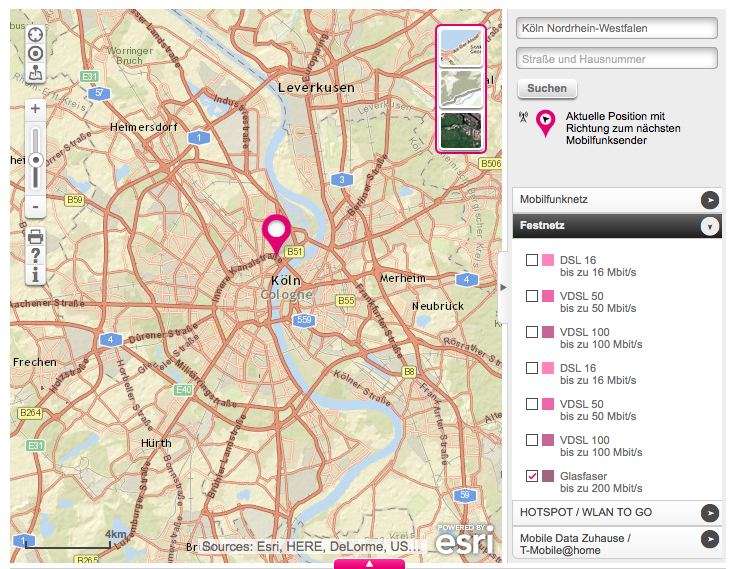The image size is (732, 569).
Task: Click the B59 road shield
Action: 74,200
